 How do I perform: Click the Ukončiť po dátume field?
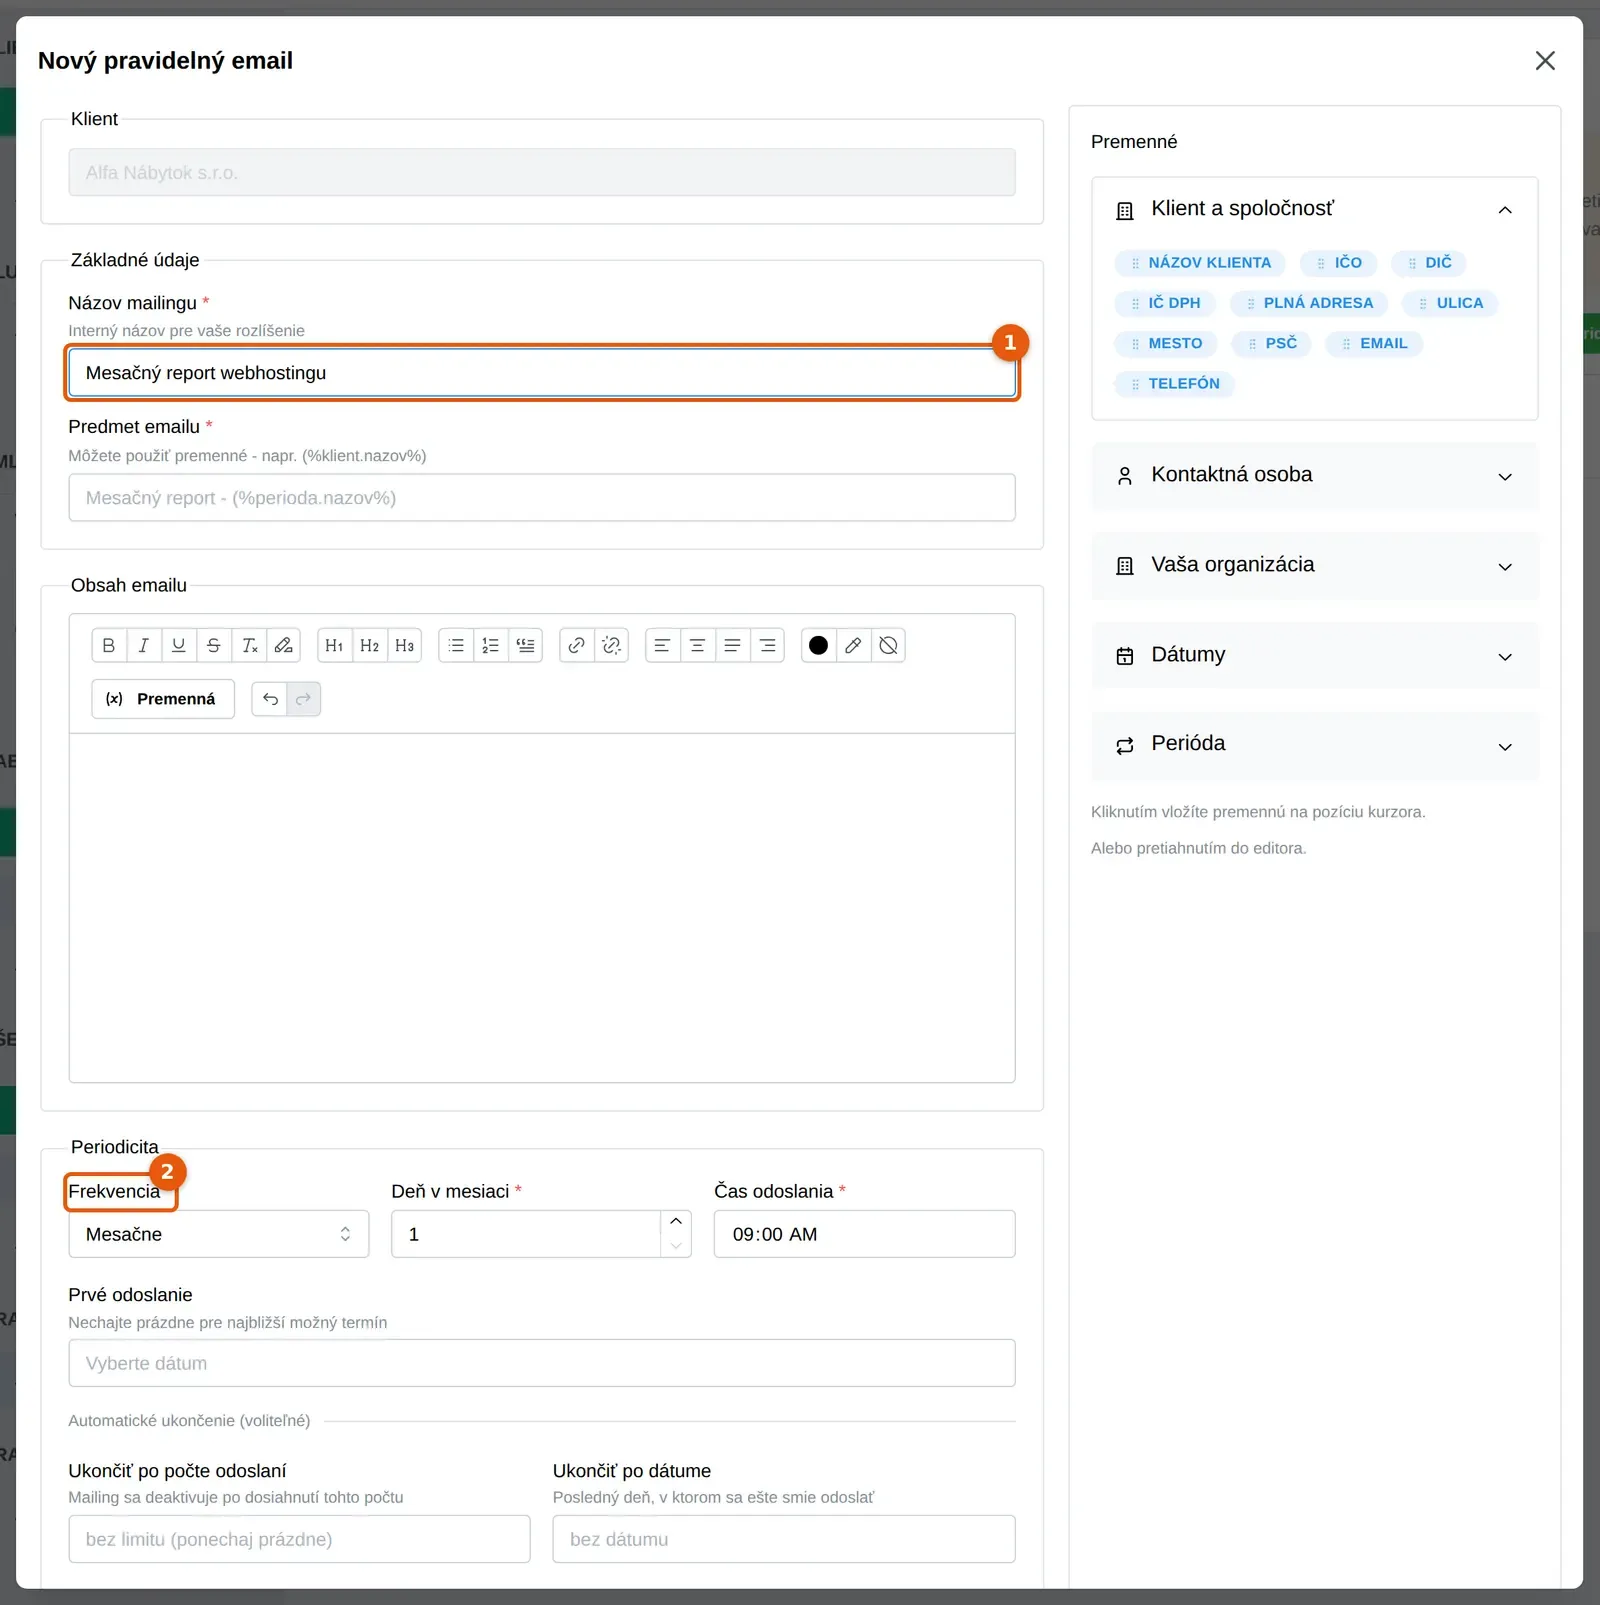click(784, 1539)
